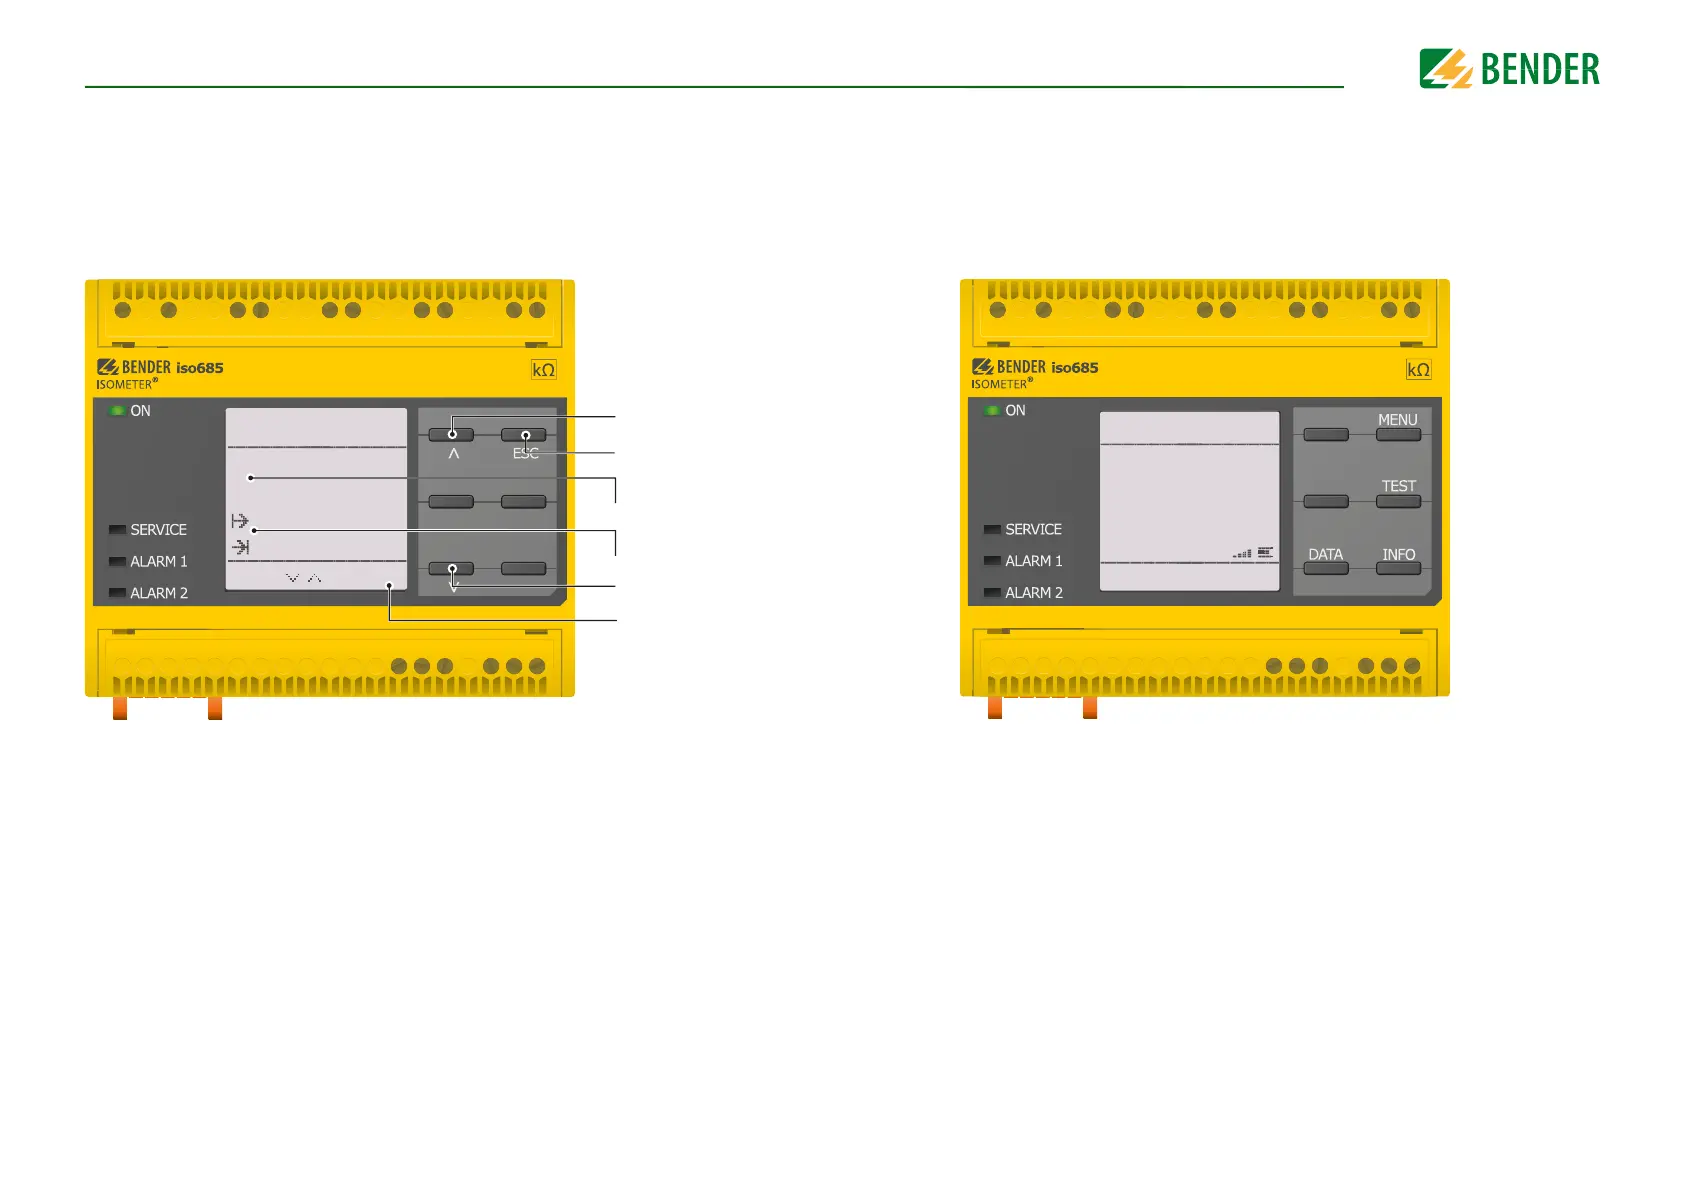Click the DATA button on the right device
1684x1190 pixels.
tap(1326, 569)
